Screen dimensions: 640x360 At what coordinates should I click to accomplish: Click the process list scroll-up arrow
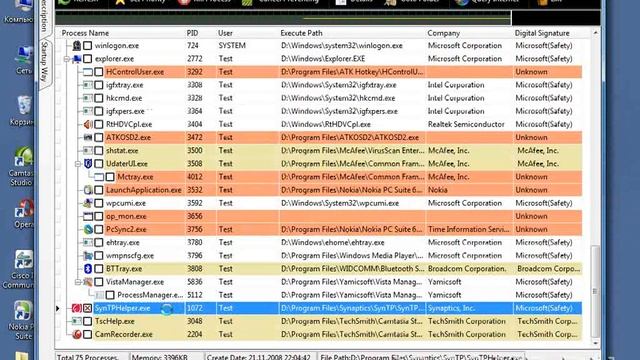[x=596, y=33]
